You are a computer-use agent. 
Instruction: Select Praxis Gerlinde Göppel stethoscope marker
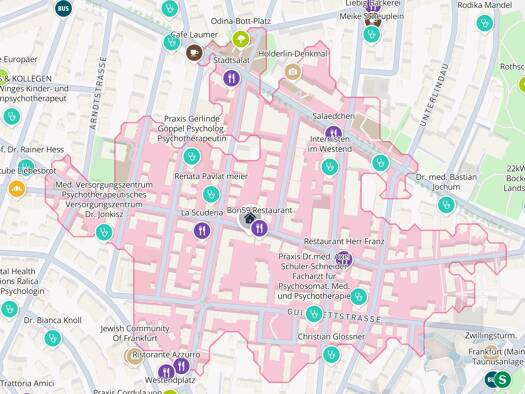(x=192, y=157)
